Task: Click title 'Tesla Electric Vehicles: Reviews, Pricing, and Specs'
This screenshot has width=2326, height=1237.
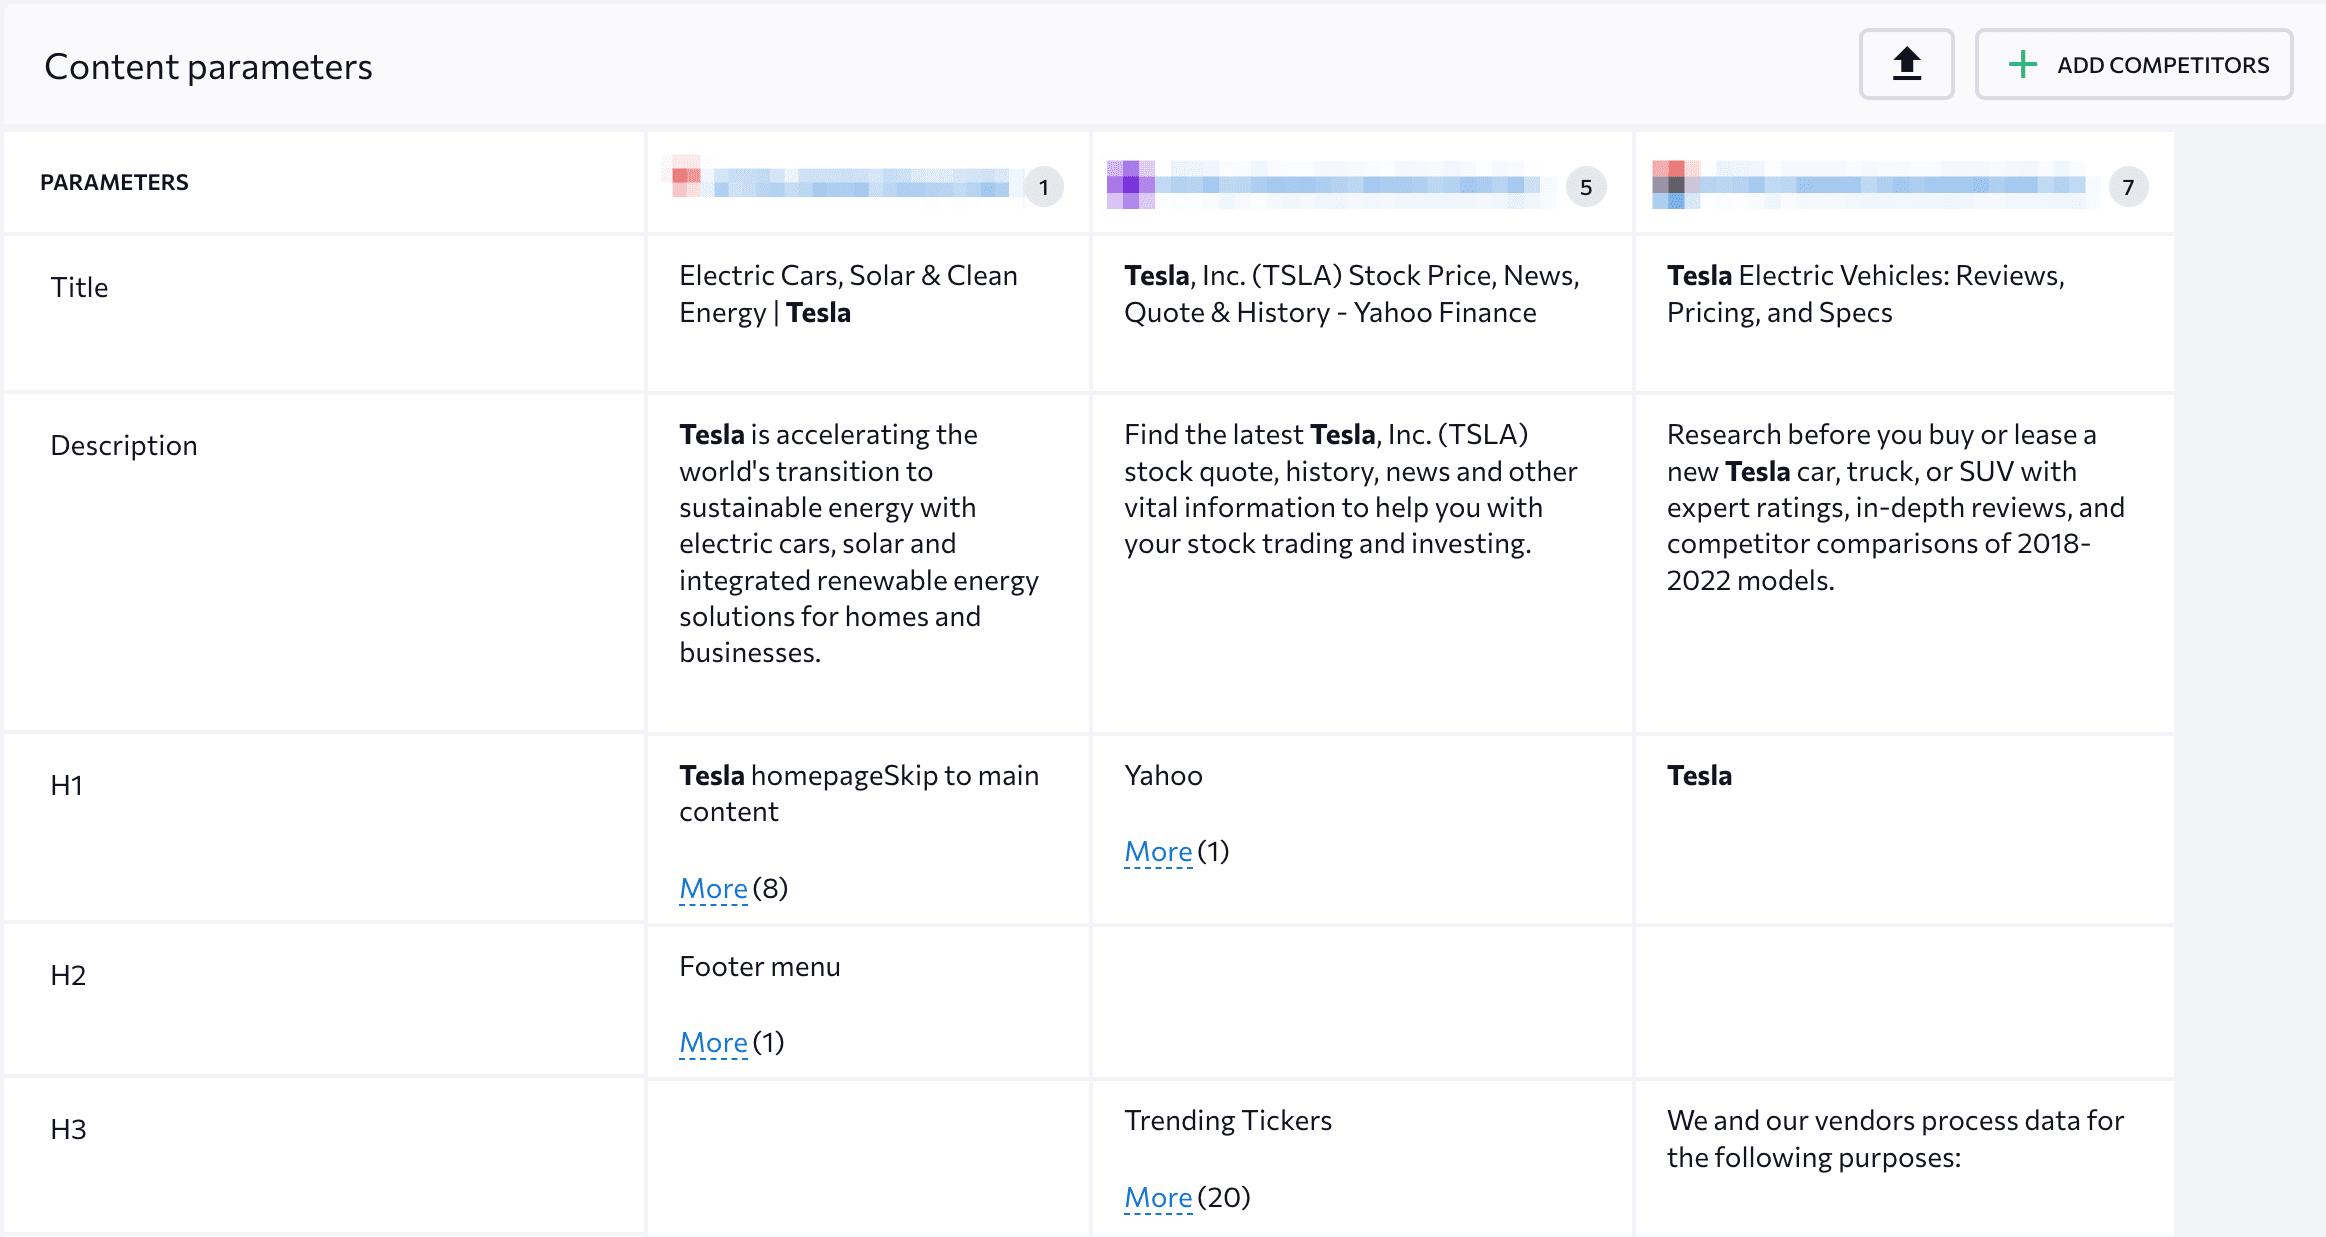Action: pos(1865,294)
